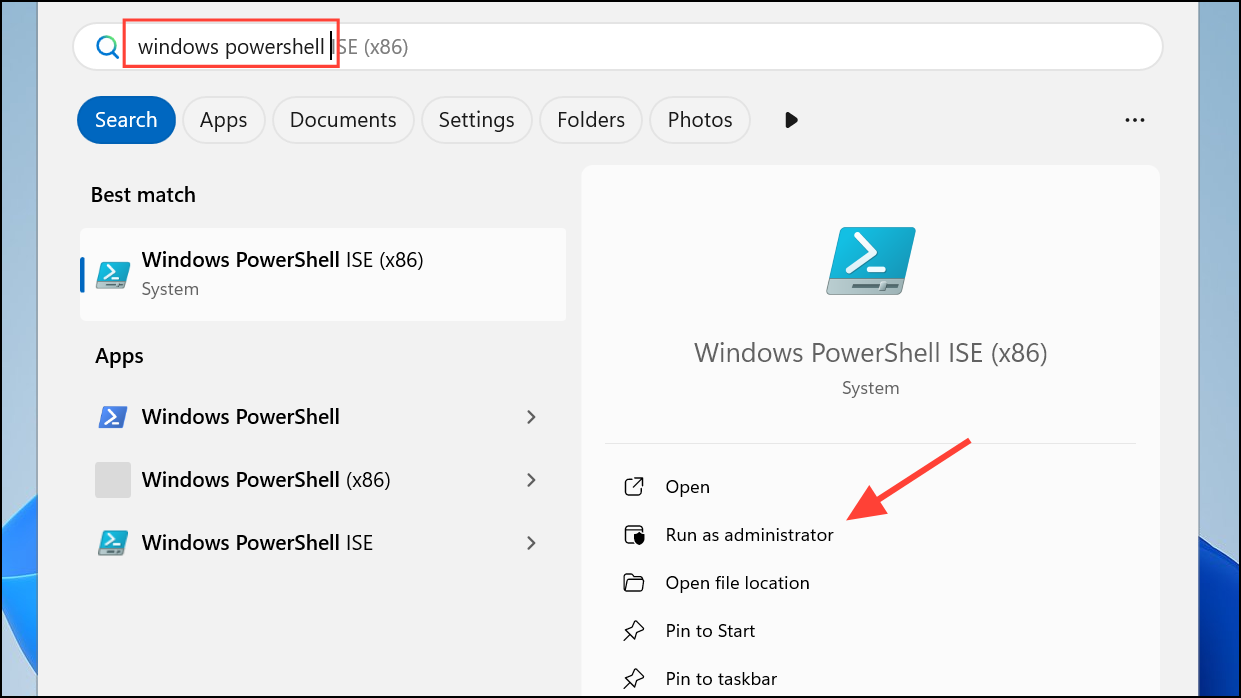This screenshot has height=698, width=1241.
Task: Expand options for Windows PowerShell
Action: point(531,417)
